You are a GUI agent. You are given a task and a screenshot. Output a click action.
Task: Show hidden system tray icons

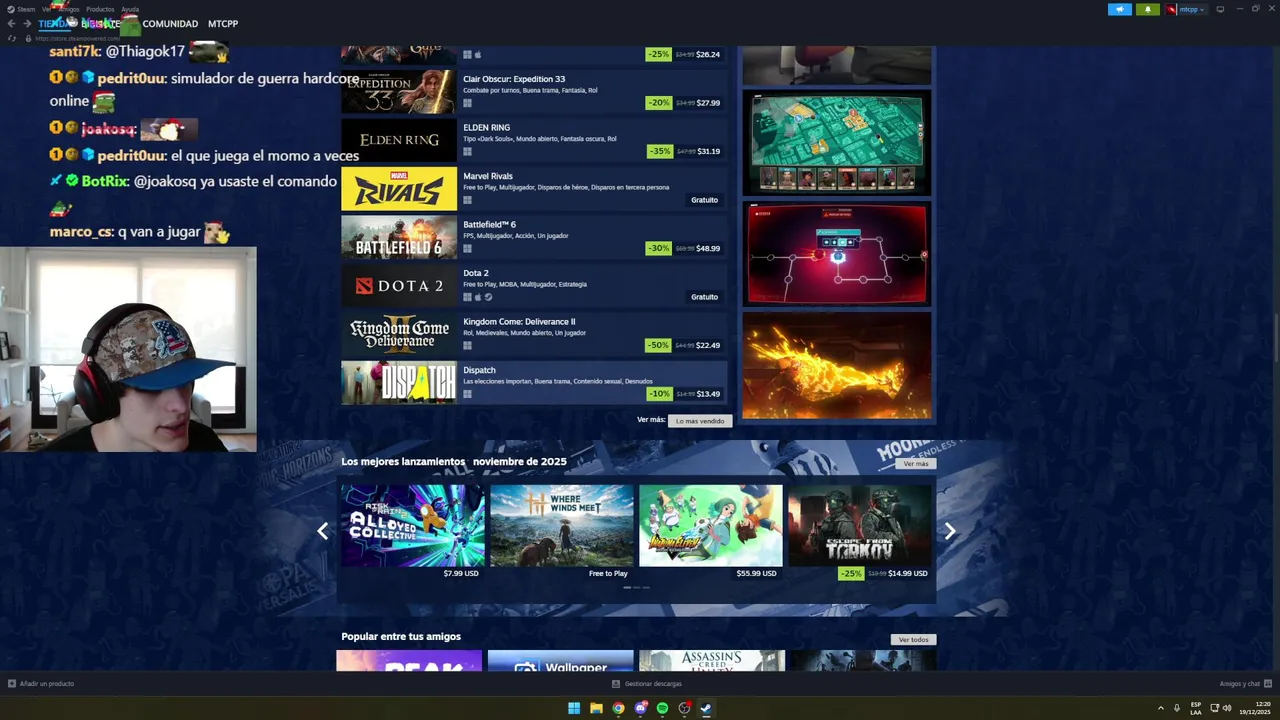point(1160,708)
